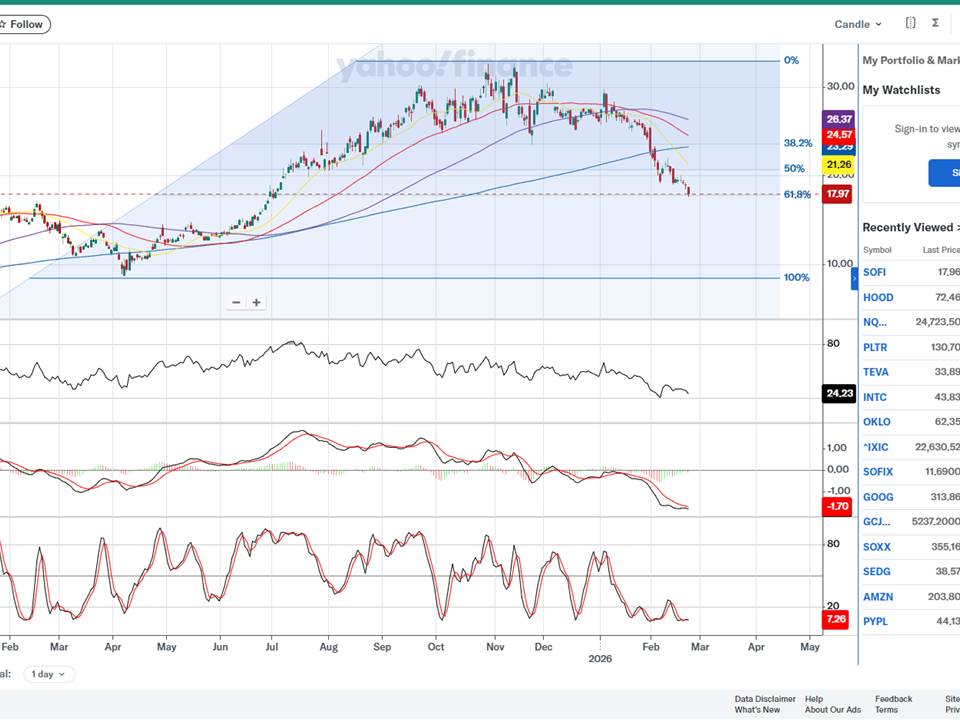Open PLTR quote from the list
960x720 pixels.
tap(875, 347)
